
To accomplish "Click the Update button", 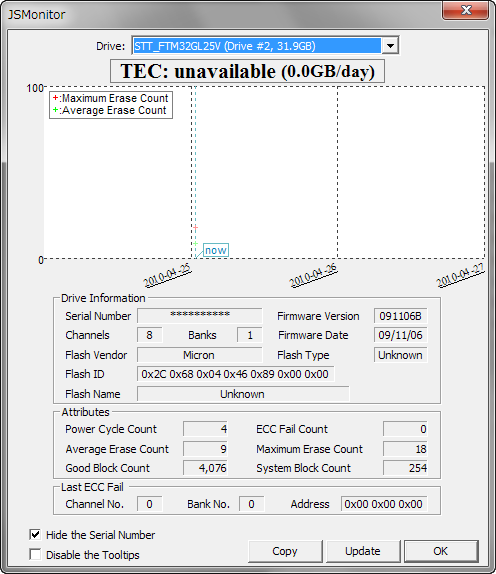I will point(363,551).
